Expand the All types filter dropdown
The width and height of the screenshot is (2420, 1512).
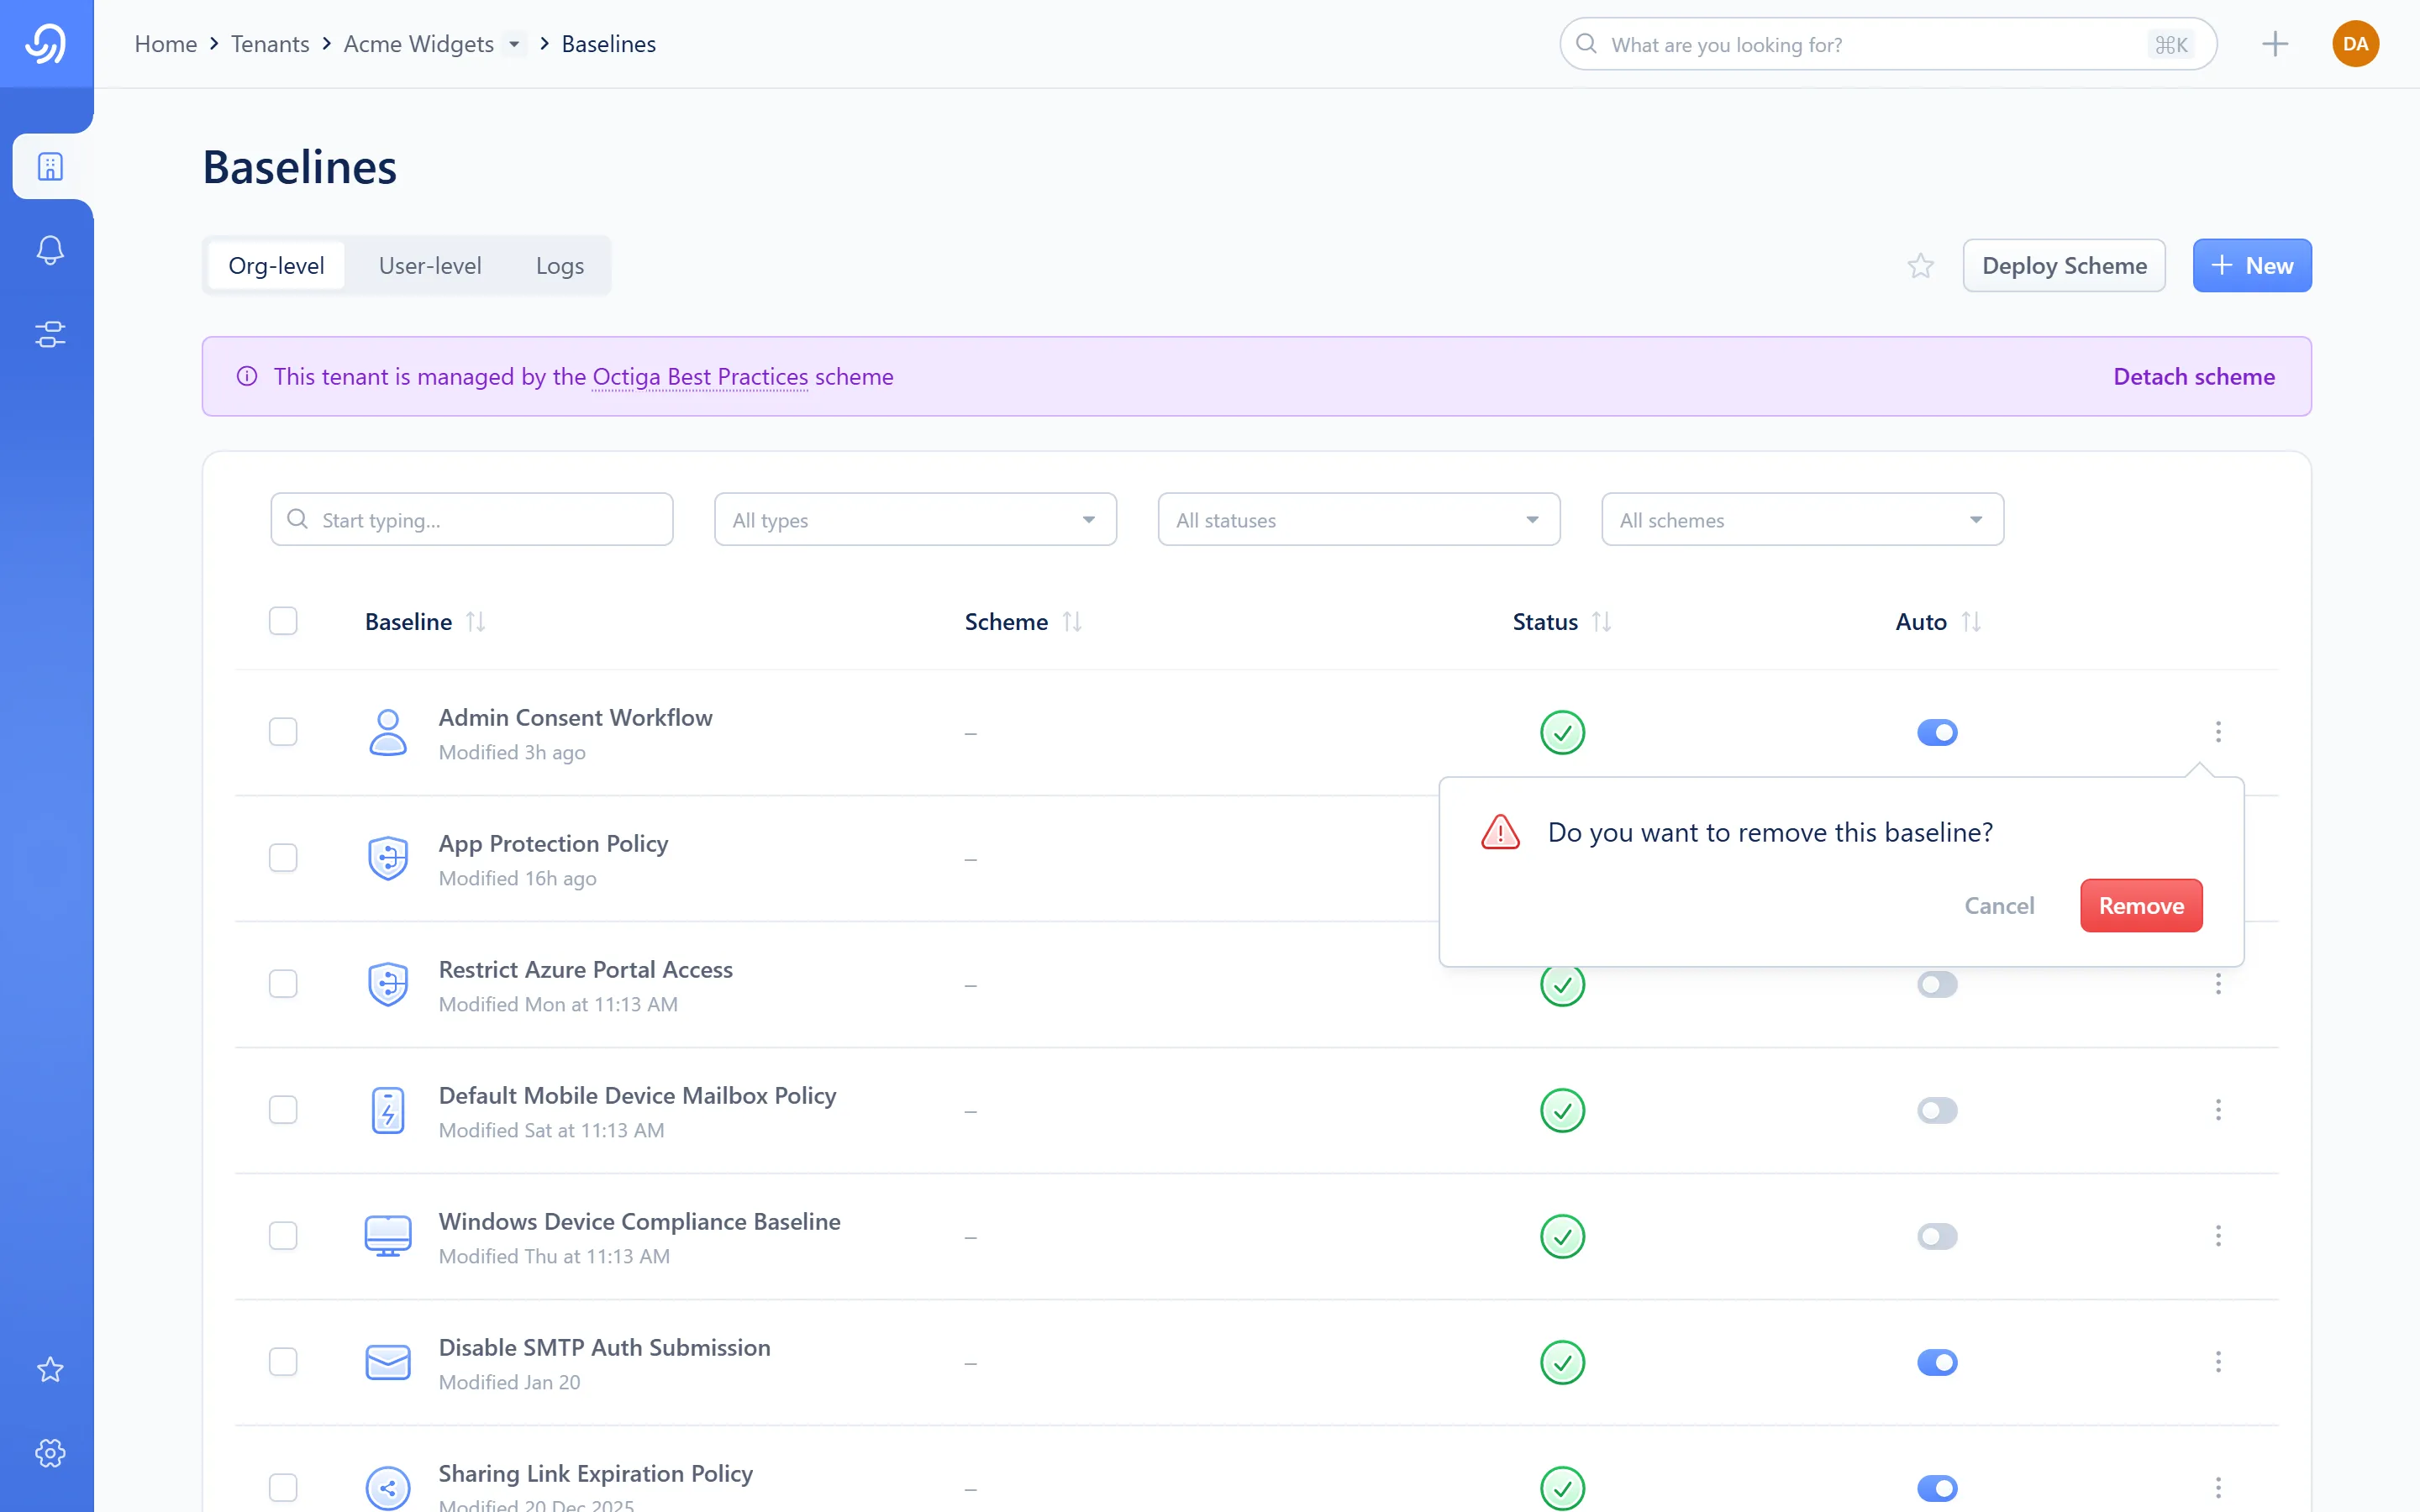[x=915, y=519]
